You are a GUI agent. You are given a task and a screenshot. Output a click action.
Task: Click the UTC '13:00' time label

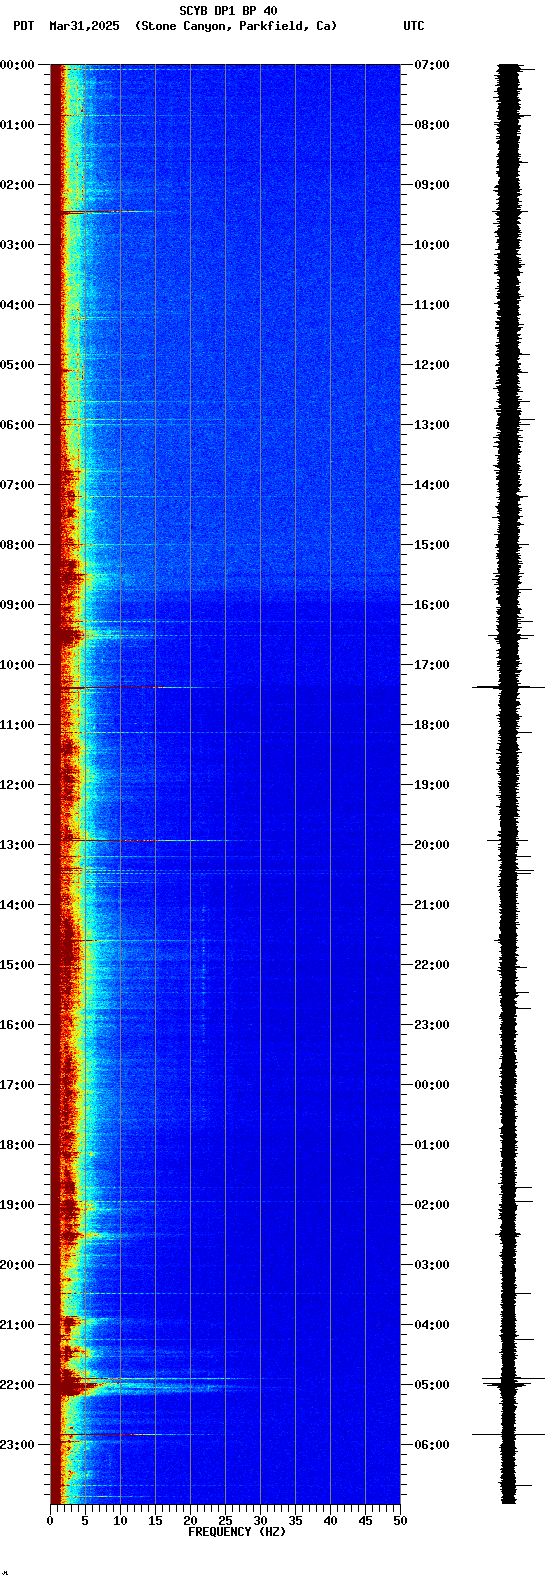[x=432, y=425]
